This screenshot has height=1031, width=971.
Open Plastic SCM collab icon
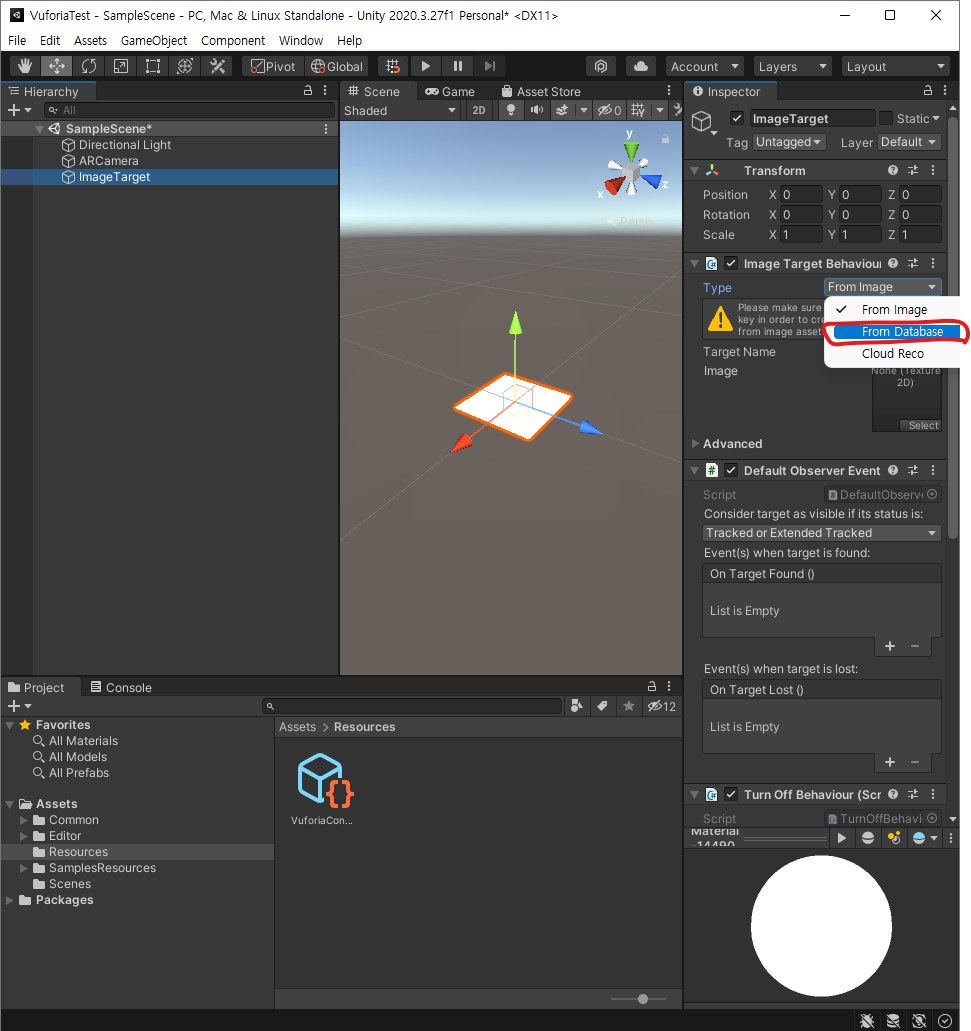(601, 66)
